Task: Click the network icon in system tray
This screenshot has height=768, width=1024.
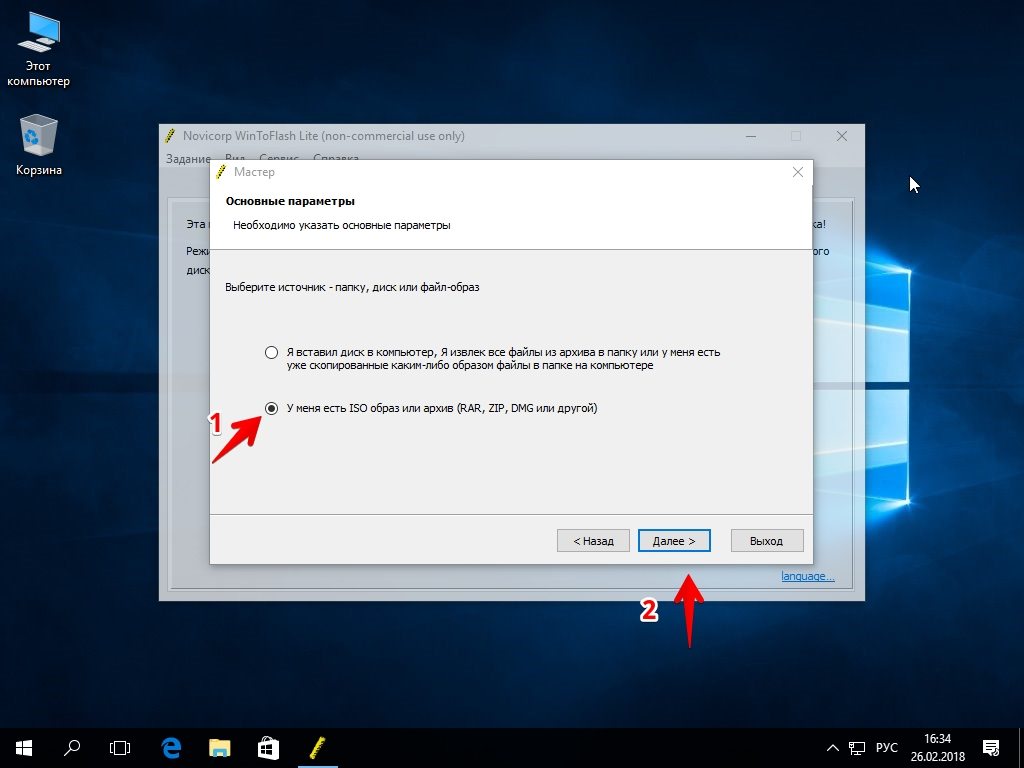Action: (856, 748)
